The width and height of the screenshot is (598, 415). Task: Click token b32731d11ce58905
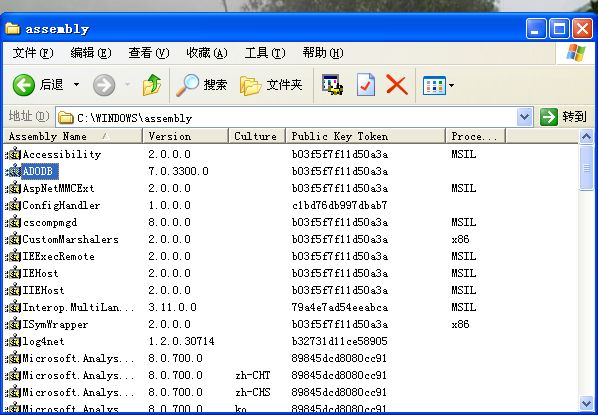click(x=340, y=341)
